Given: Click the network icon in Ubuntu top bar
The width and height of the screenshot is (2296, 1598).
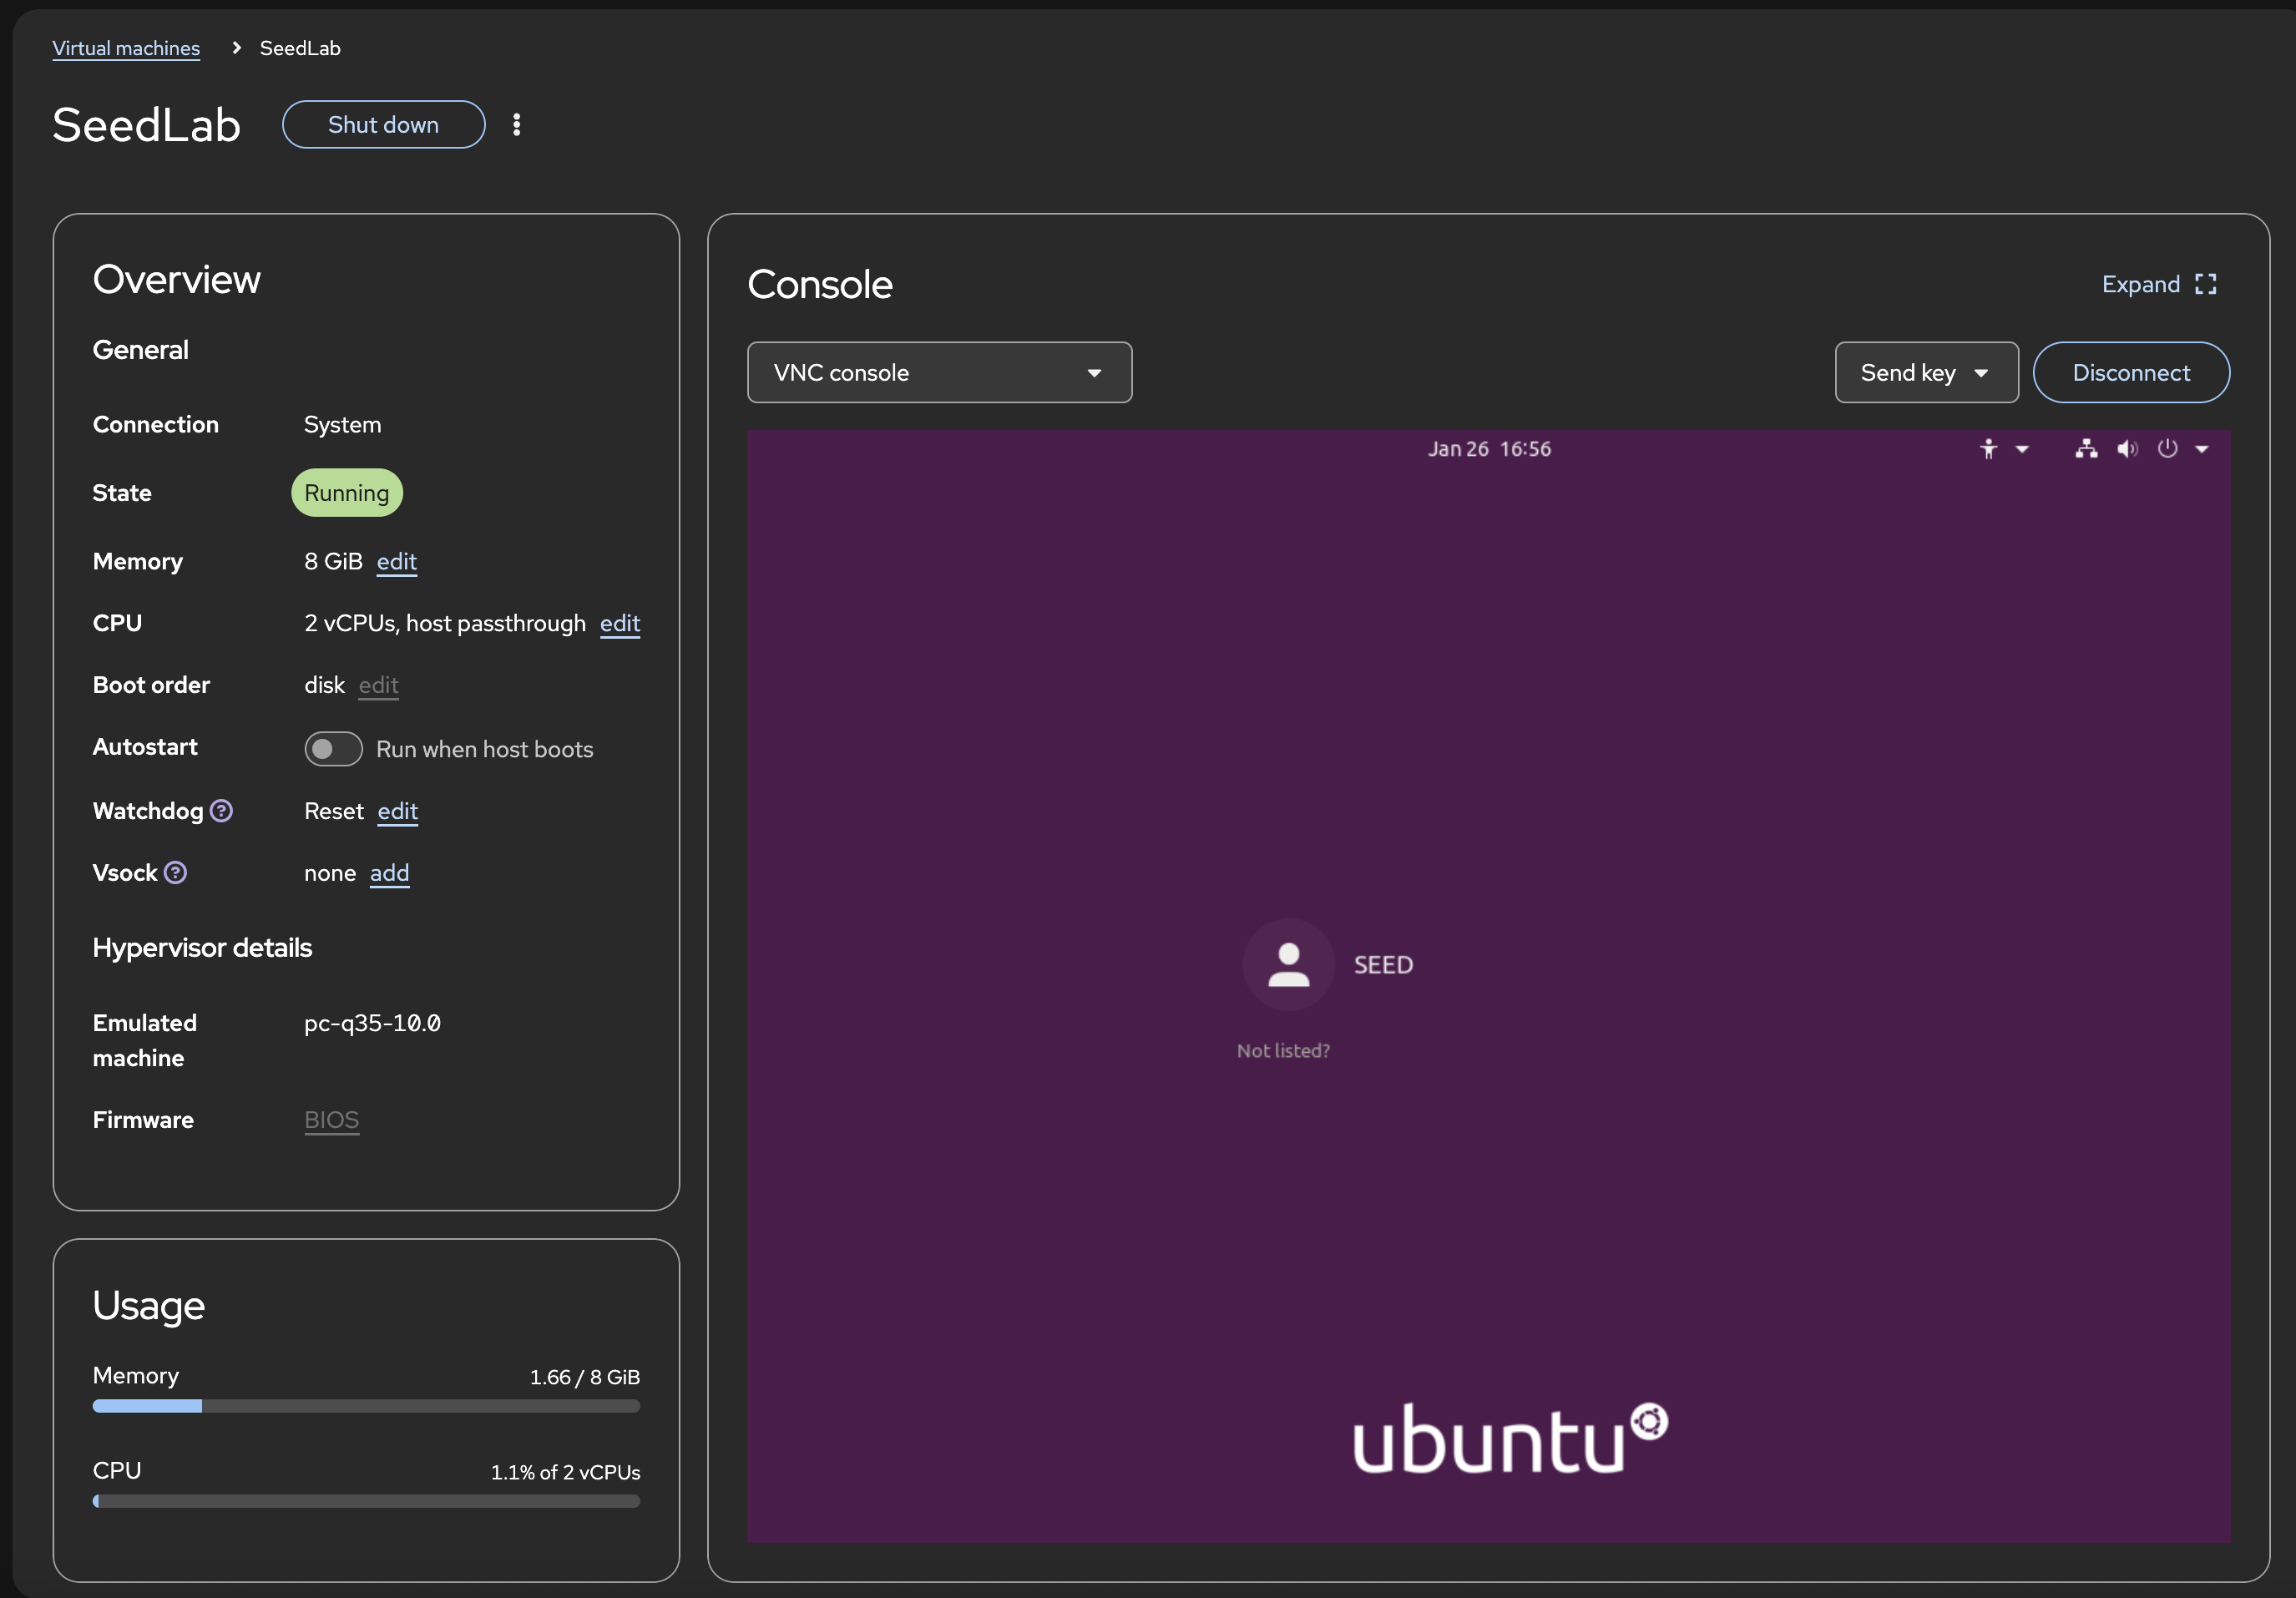Looking at the screenshot, I should click(2086, 449).
